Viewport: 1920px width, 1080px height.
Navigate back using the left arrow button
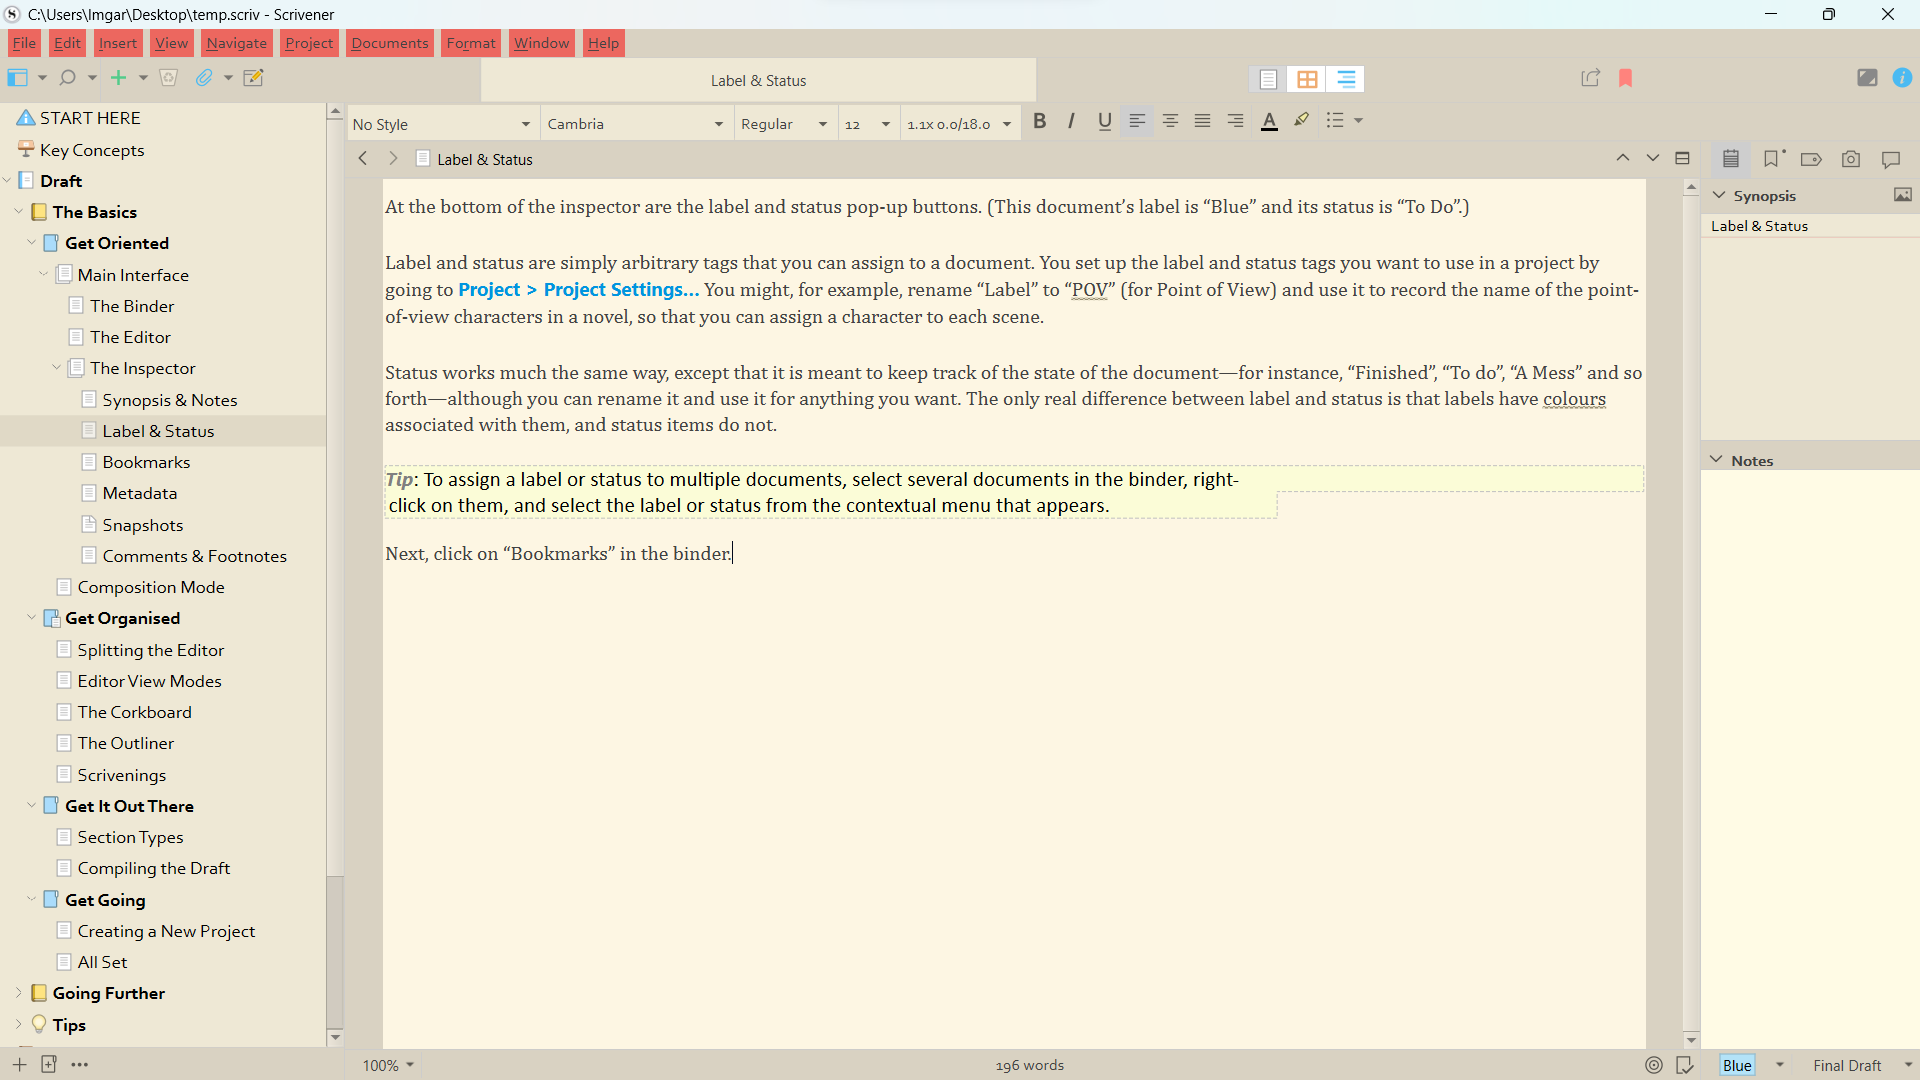(x=363, y=158)
